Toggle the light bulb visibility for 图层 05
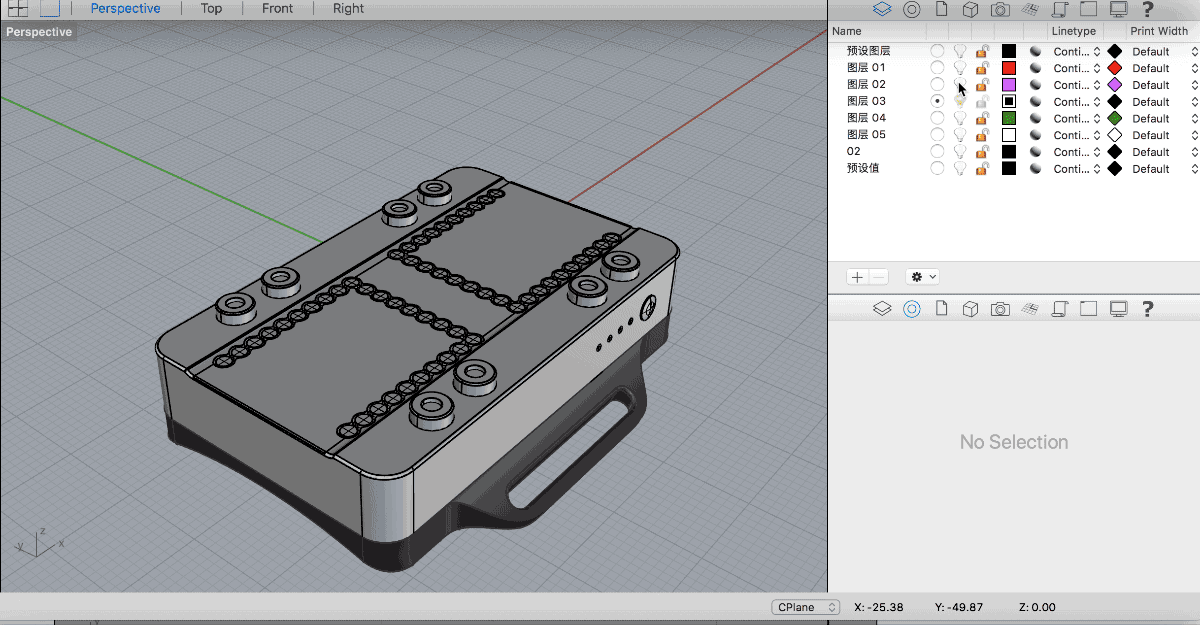Screen dimensions: 1200x625 tap(960, 135)
